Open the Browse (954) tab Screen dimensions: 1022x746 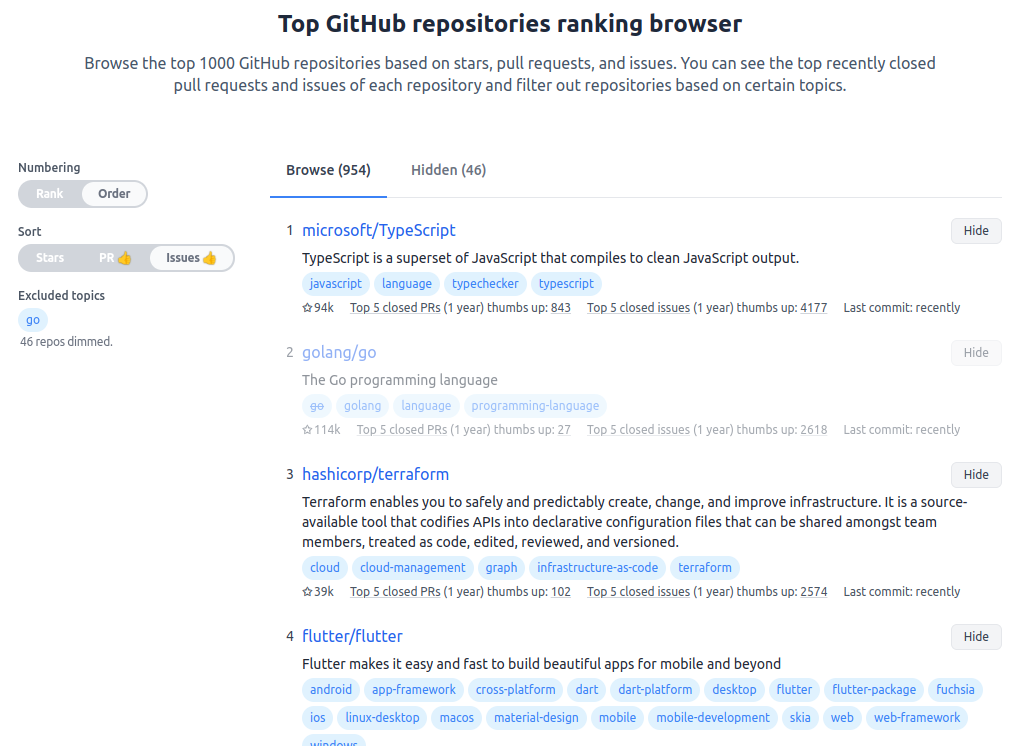(328, 170)
